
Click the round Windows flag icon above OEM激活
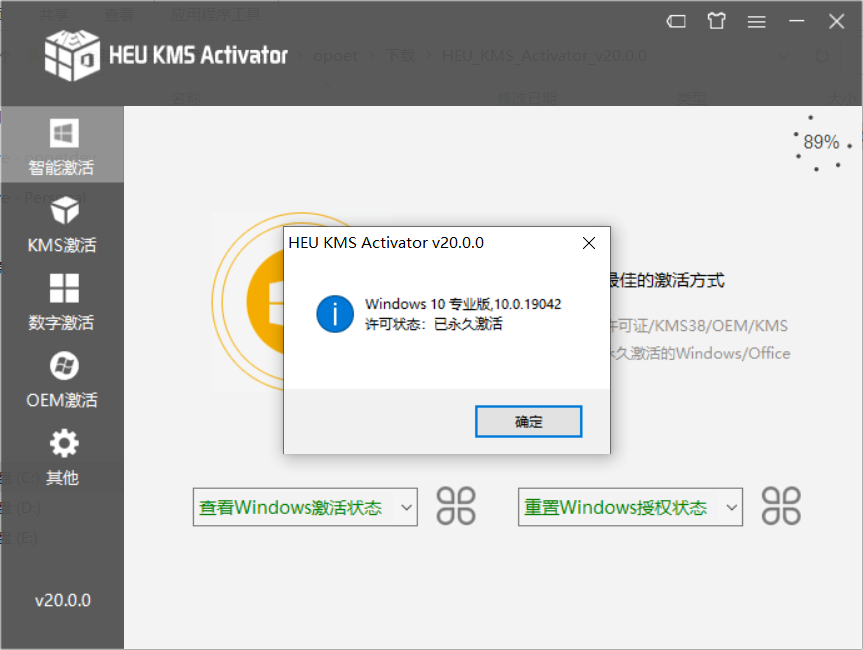click(64, 365)
